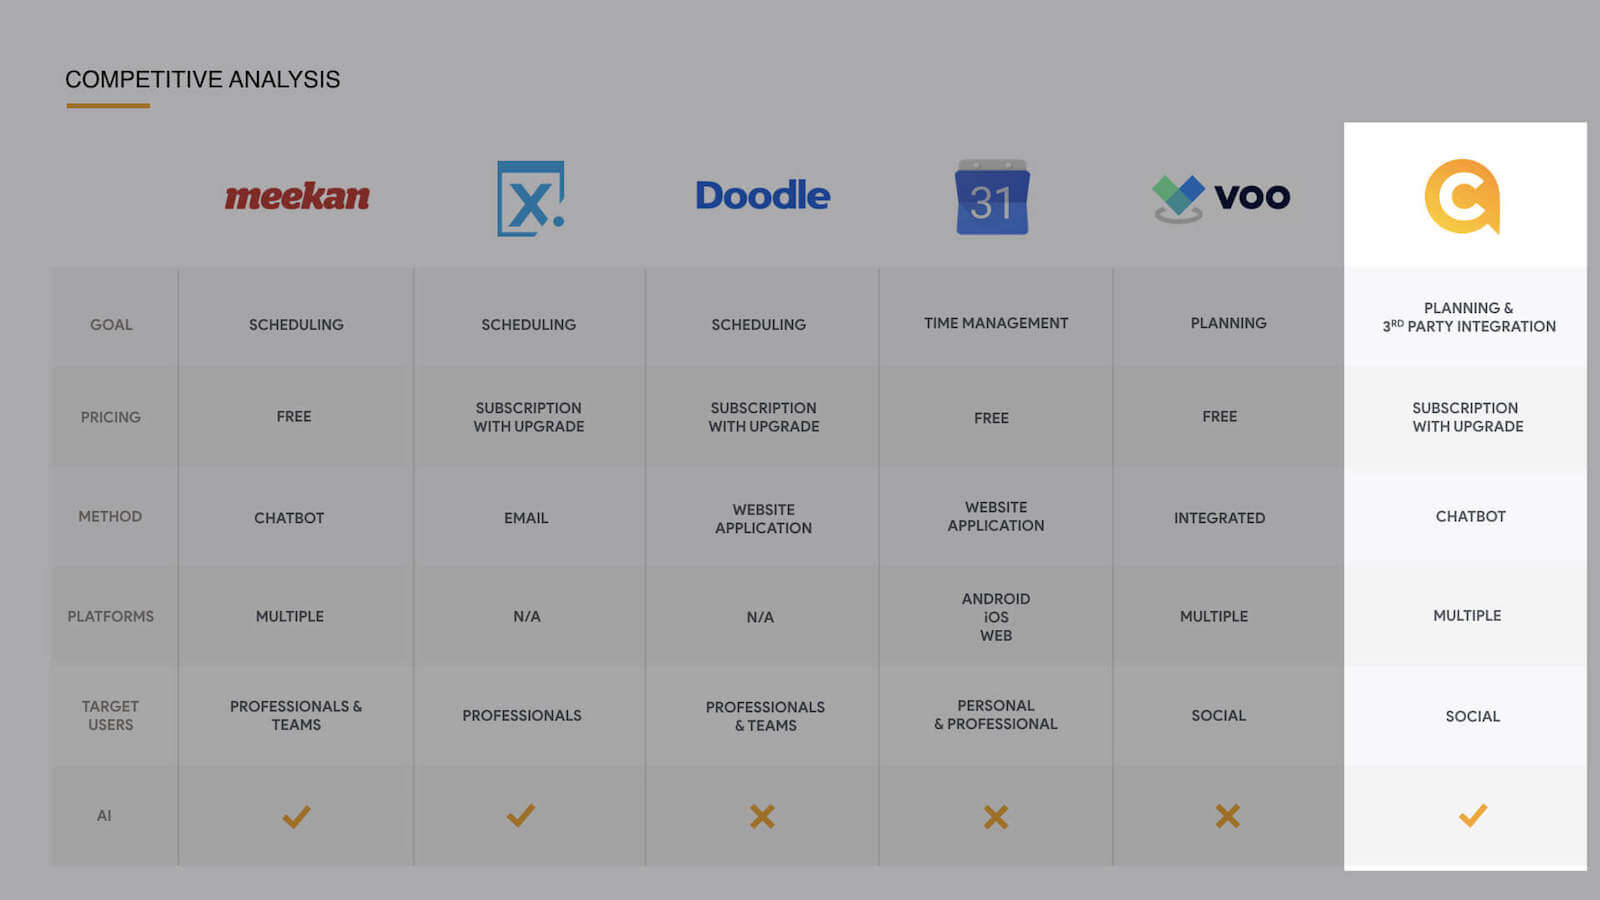
Task: Select the GOAL row label
Action: [x=111, y=325]
